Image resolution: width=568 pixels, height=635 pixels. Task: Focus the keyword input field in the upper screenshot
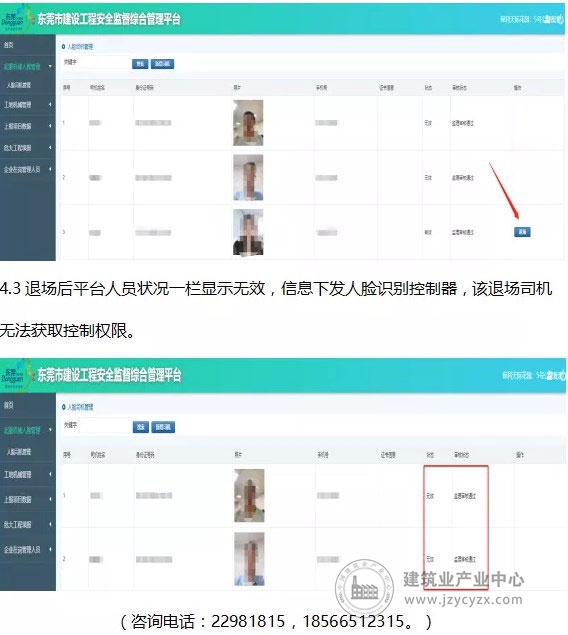(x=96, y=63)
